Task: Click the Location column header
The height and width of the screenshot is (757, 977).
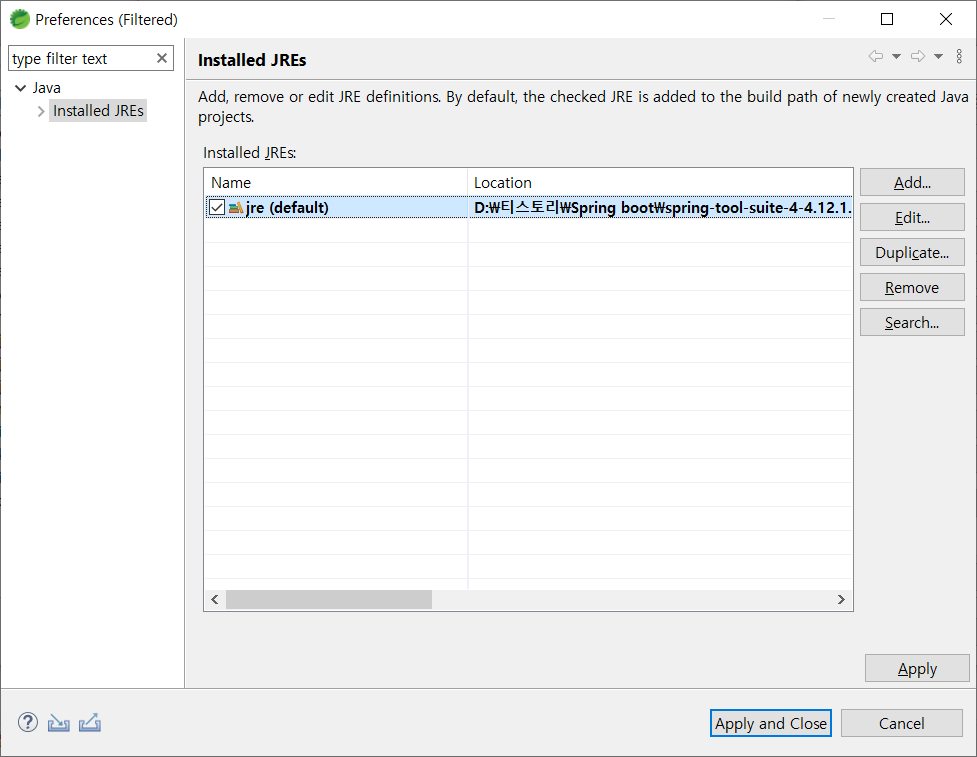Action: coord(660,183)
